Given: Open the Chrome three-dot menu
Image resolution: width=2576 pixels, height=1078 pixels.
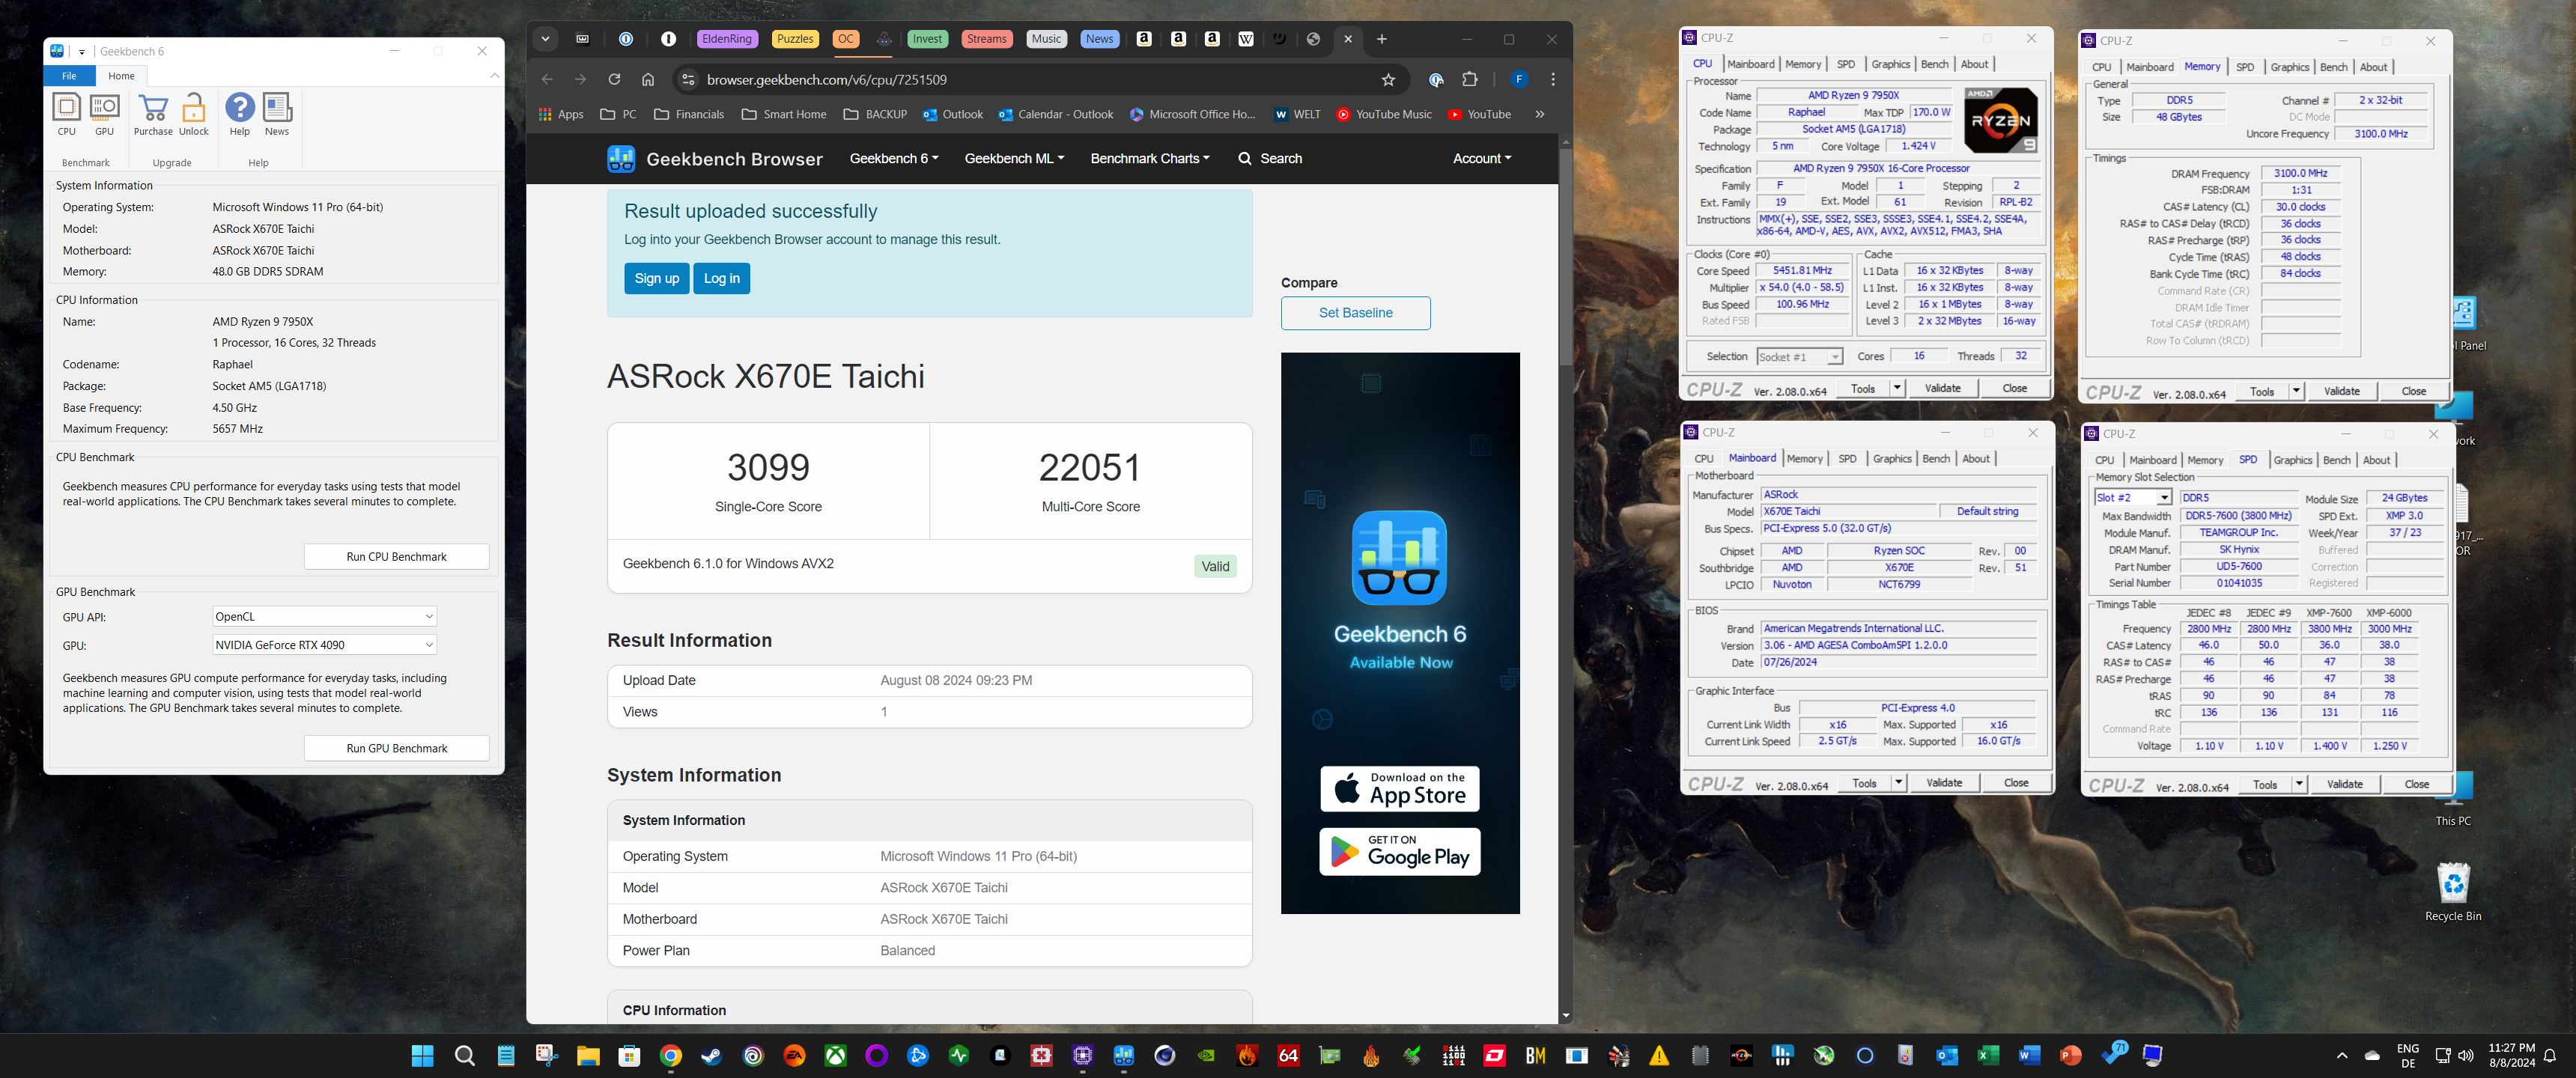Looking at the screenshot, I should point(1552,80).
